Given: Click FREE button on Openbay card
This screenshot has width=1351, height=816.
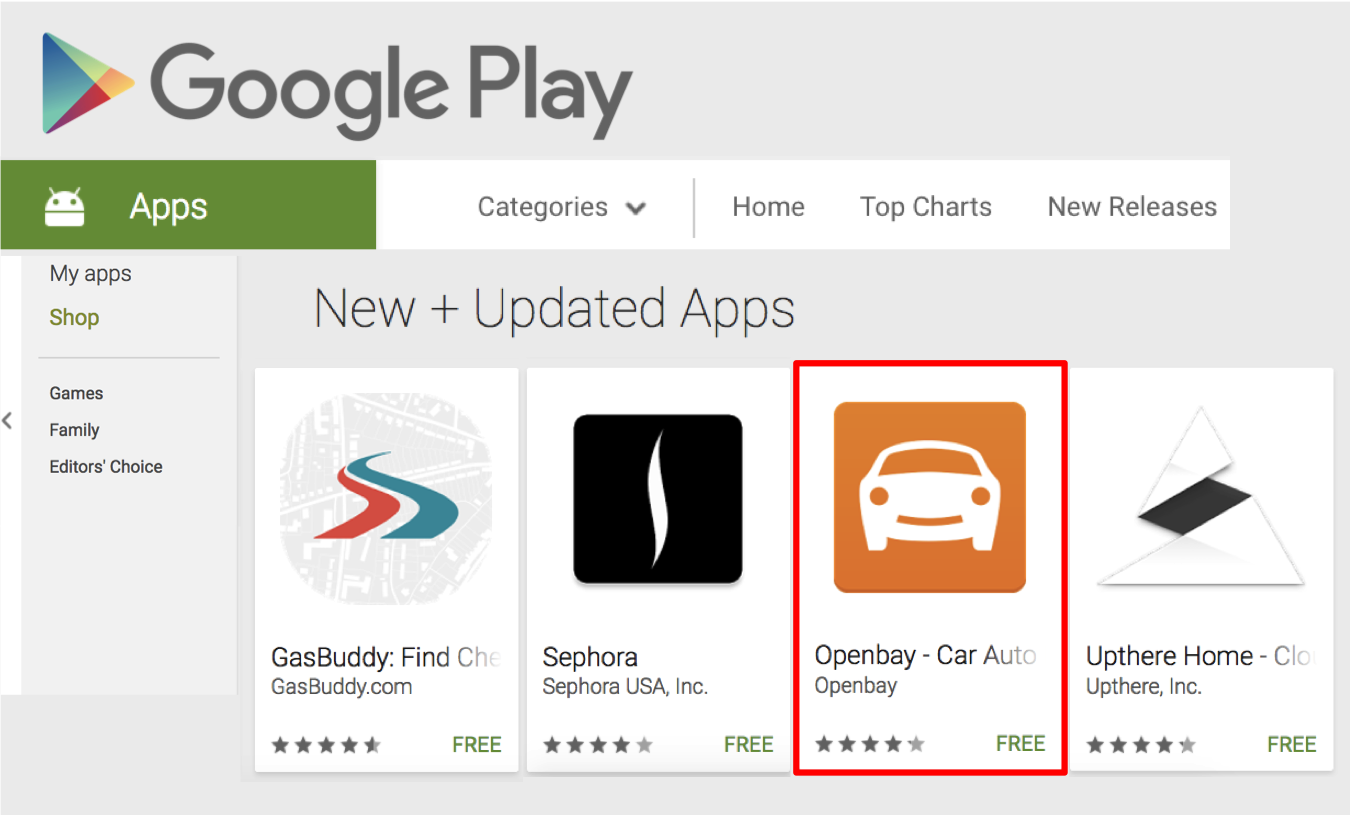Looking at the screenshot, I should tap(1021, 744).
